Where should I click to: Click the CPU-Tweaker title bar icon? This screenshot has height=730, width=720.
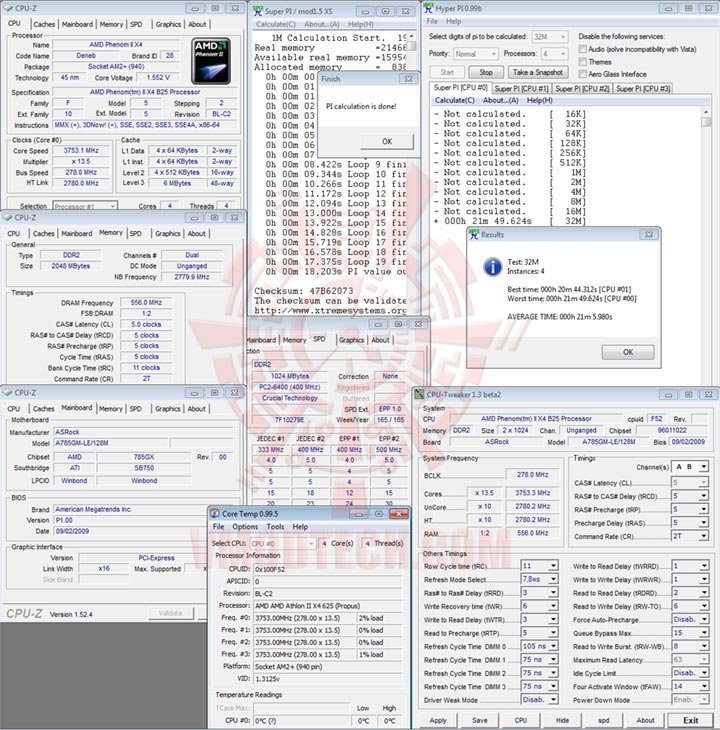pos(419,394)
